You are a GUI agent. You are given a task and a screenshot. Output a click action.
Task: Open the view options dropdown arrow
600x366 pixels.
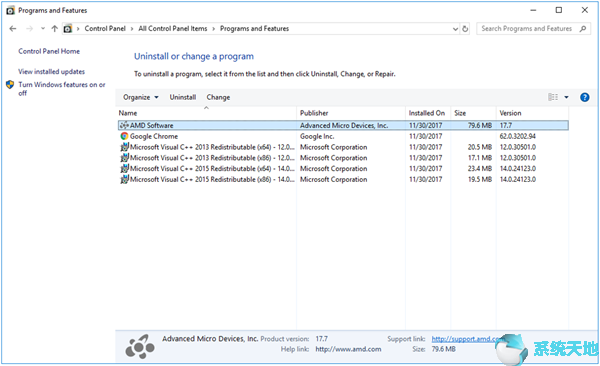(566, 97)
